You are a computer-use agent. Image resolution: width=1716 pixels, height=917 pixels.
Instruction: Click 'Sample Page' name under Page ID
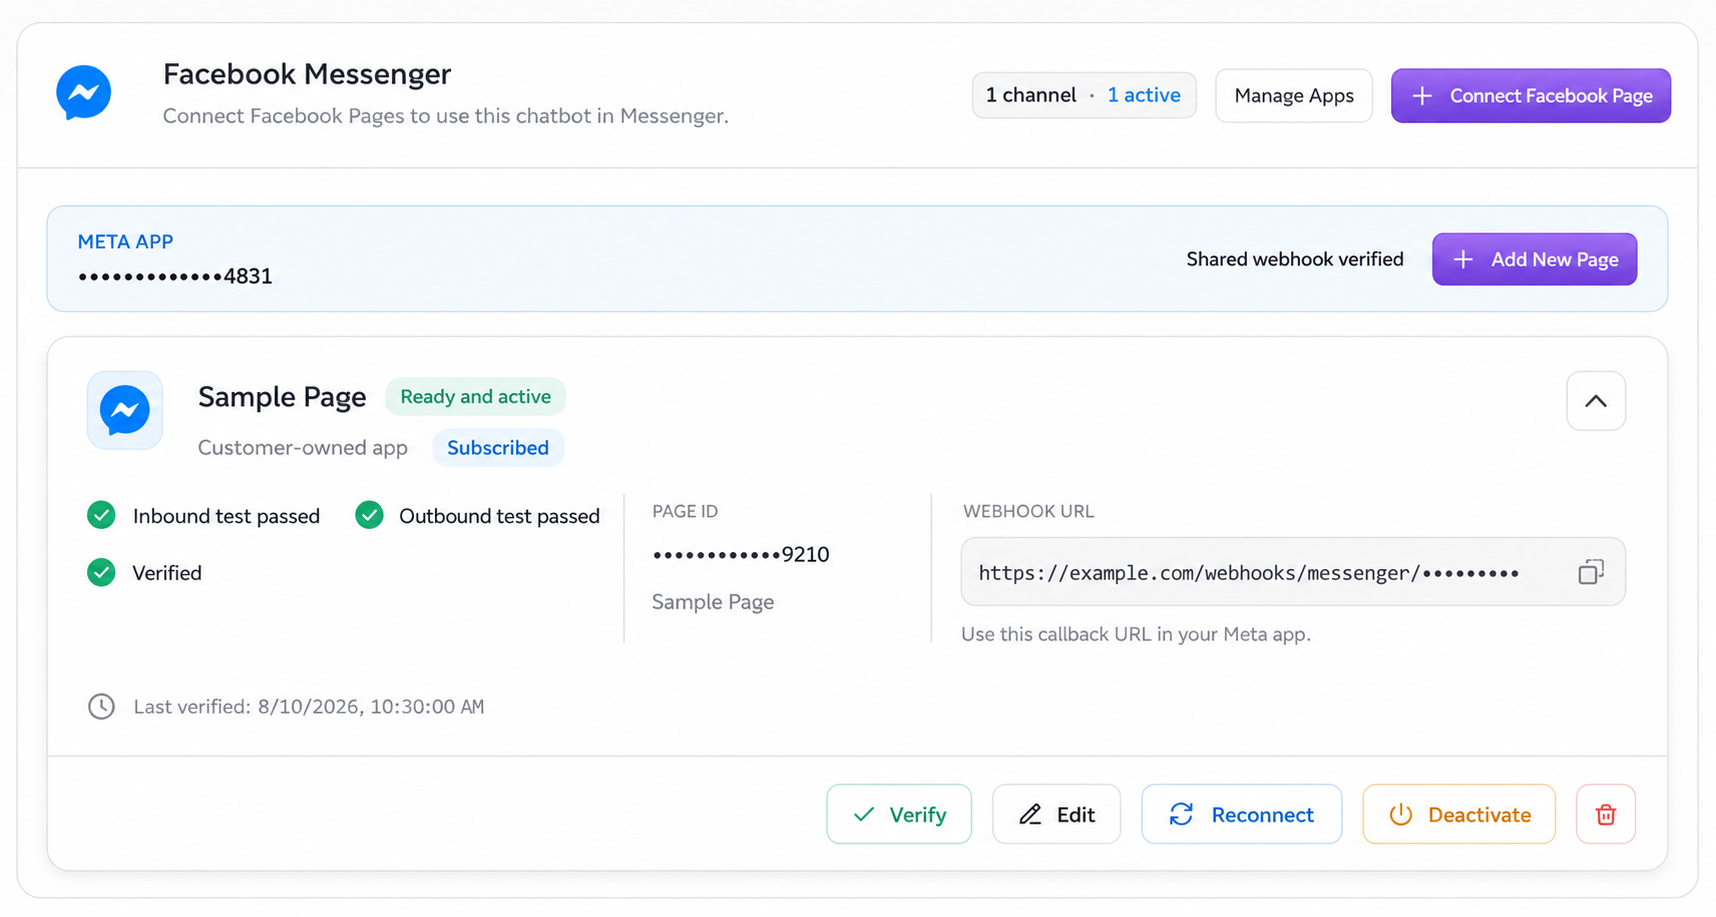click(713, 602)
